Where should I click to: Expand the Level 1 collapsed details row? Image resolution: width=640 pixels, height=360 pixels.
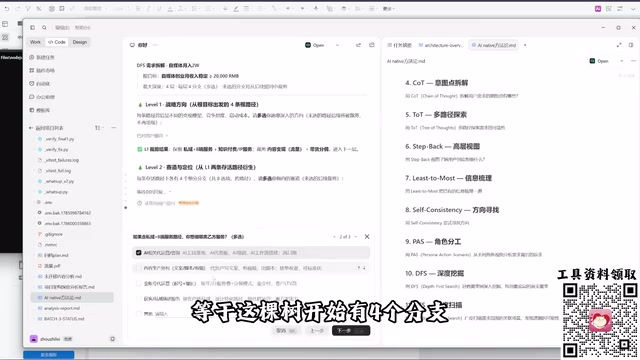click(153, 136)
